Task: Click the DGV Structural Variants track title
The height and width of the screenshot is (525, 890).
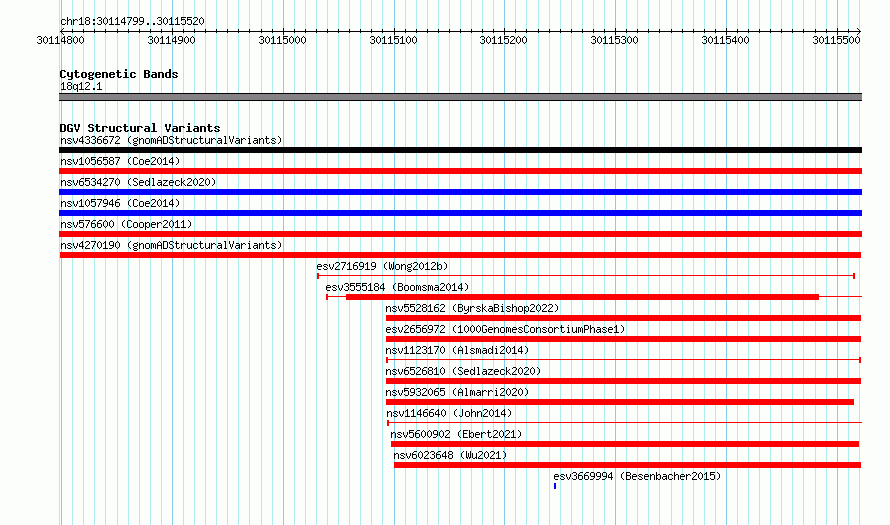Action: coord(140,128)
